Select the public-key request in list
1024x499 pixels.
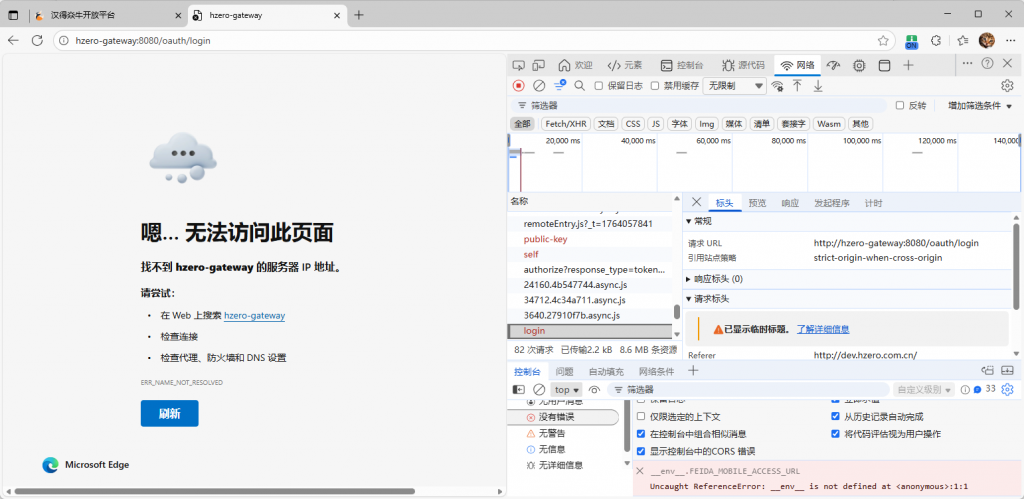pyautogui.click(x=545, y=239)
